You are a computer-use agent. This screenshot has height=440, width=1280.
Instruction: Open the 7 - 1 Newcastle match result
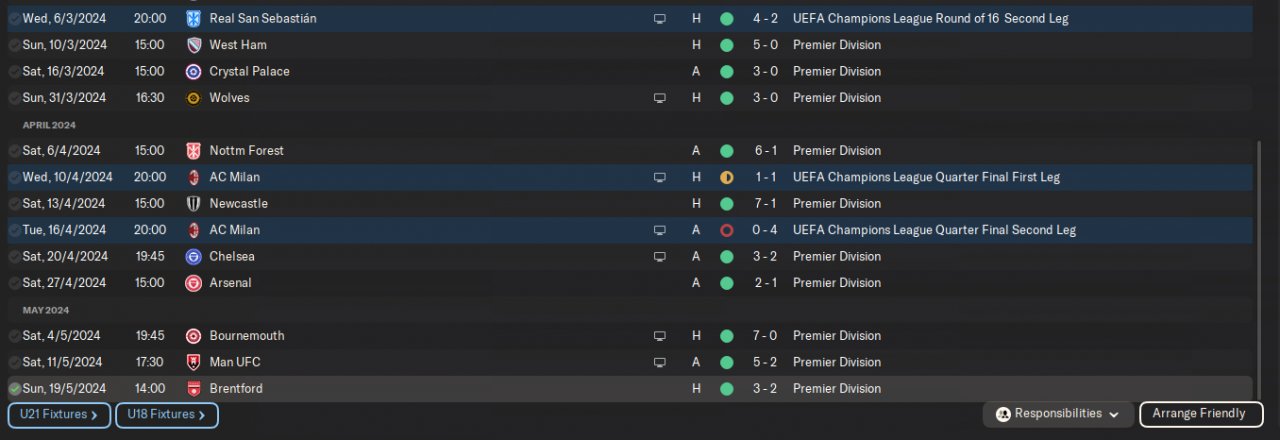click(766, 204)
